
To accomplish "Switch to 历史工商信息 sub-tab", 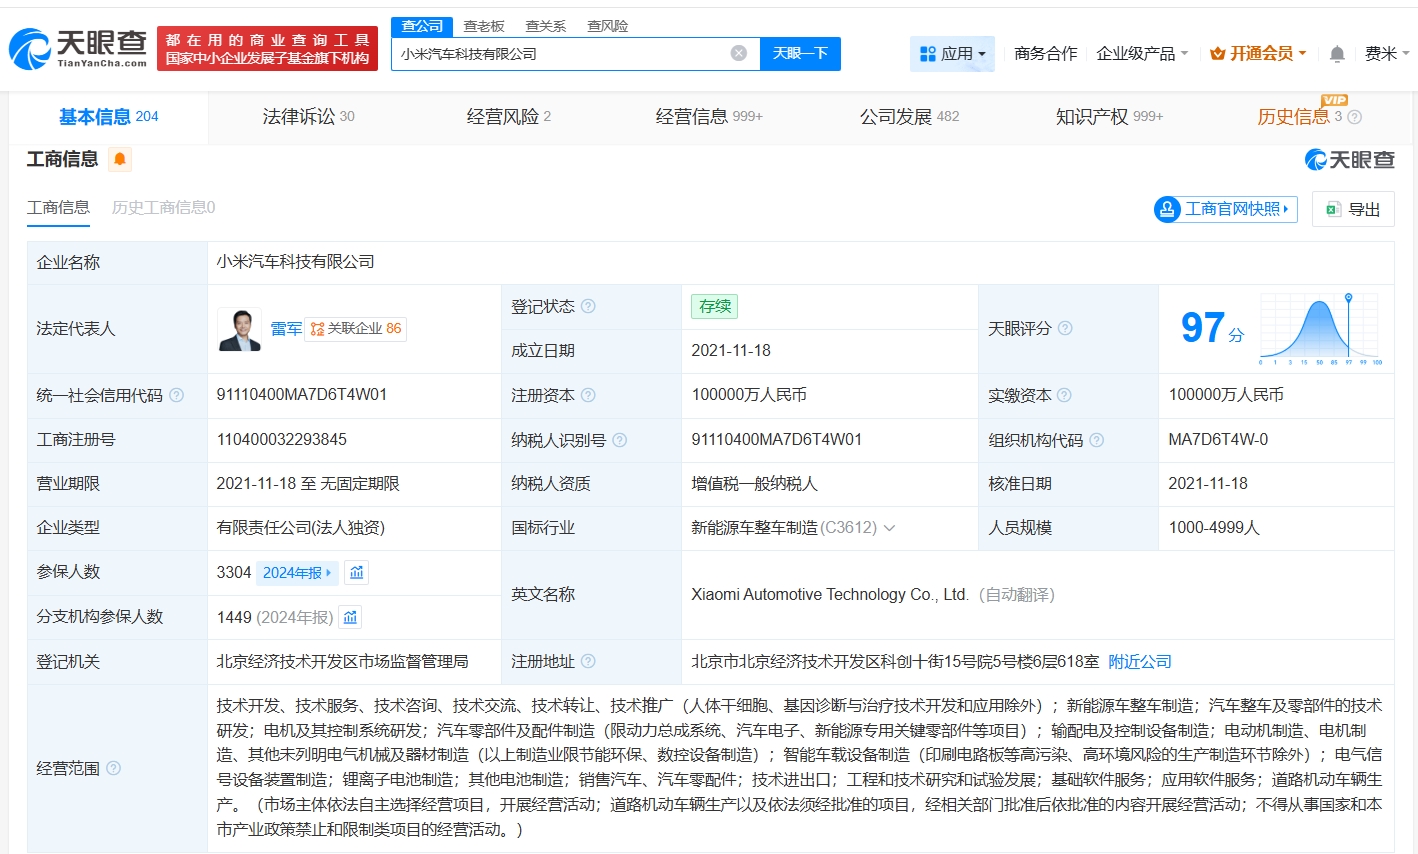I will 163,208.
